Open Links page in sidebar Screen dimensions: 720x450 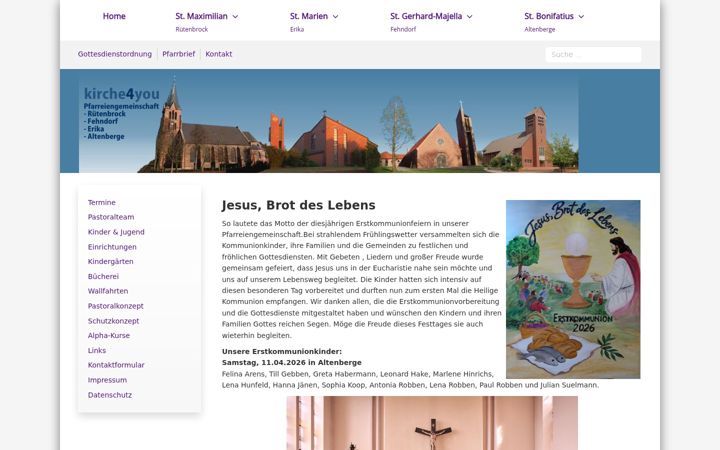pyautogui.click(x=97, y=350)
